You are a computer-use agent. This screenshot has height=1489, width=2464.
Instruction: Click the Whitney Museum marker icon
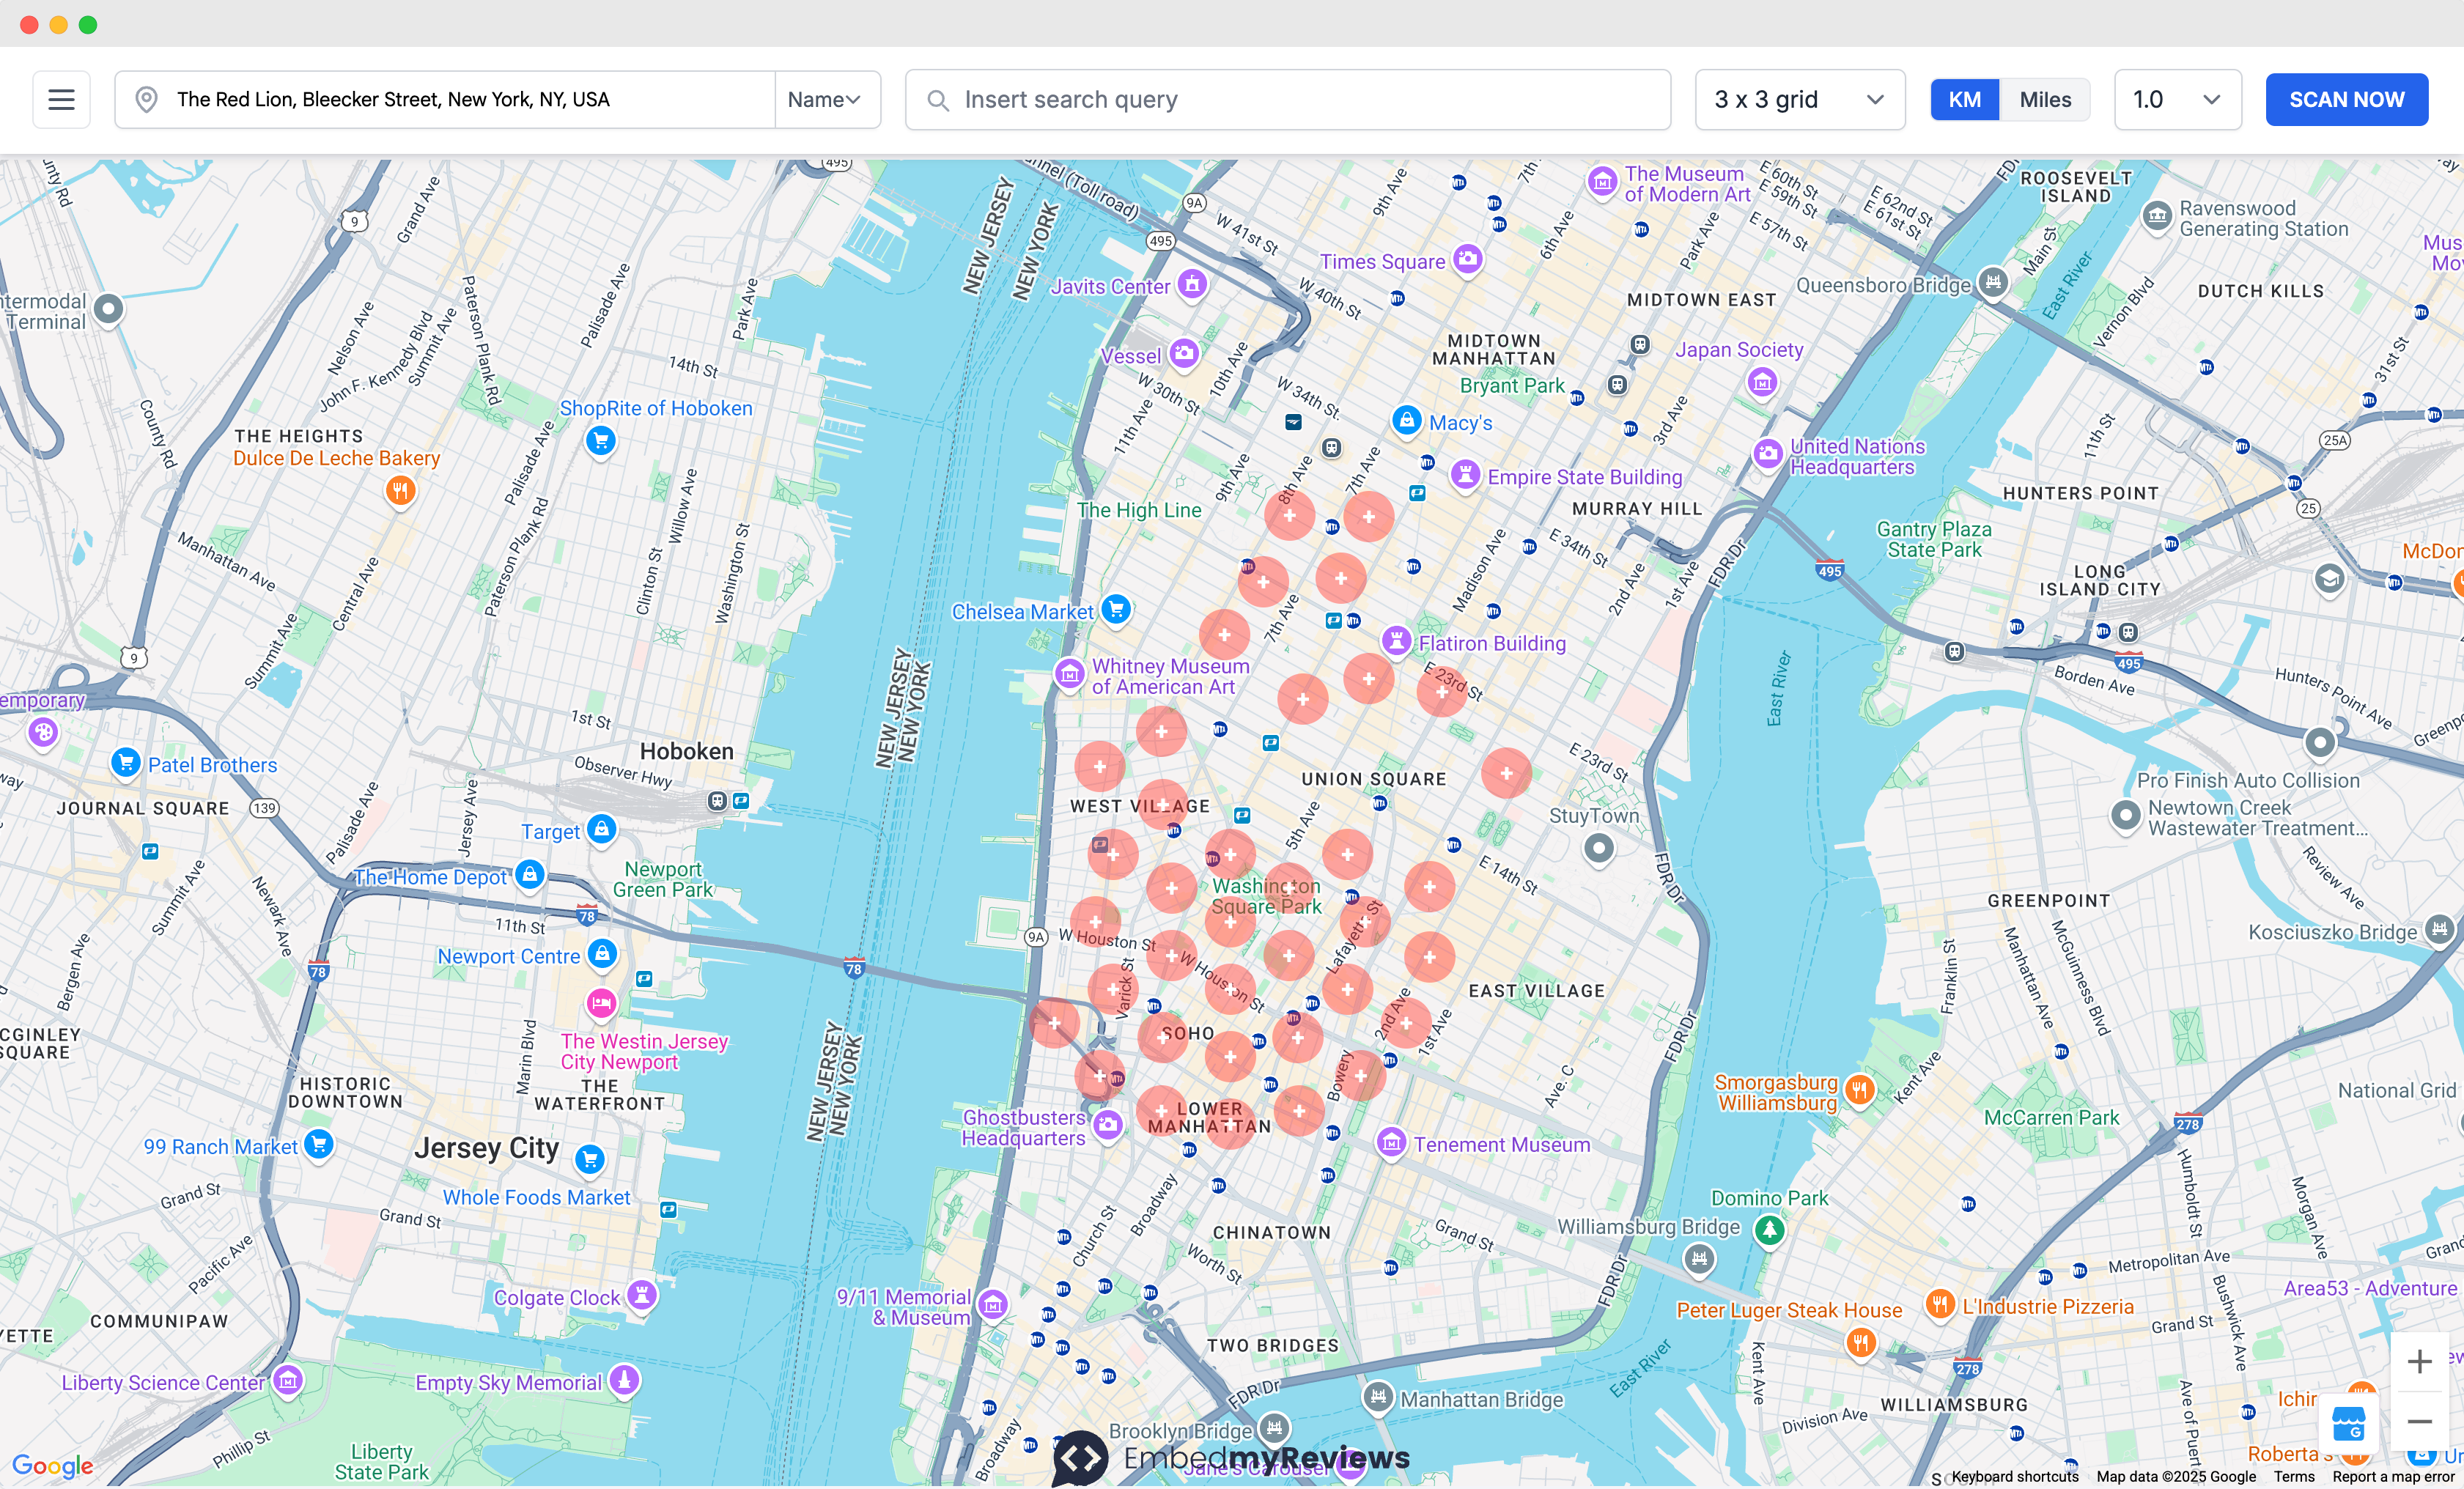click(1069, 674)
